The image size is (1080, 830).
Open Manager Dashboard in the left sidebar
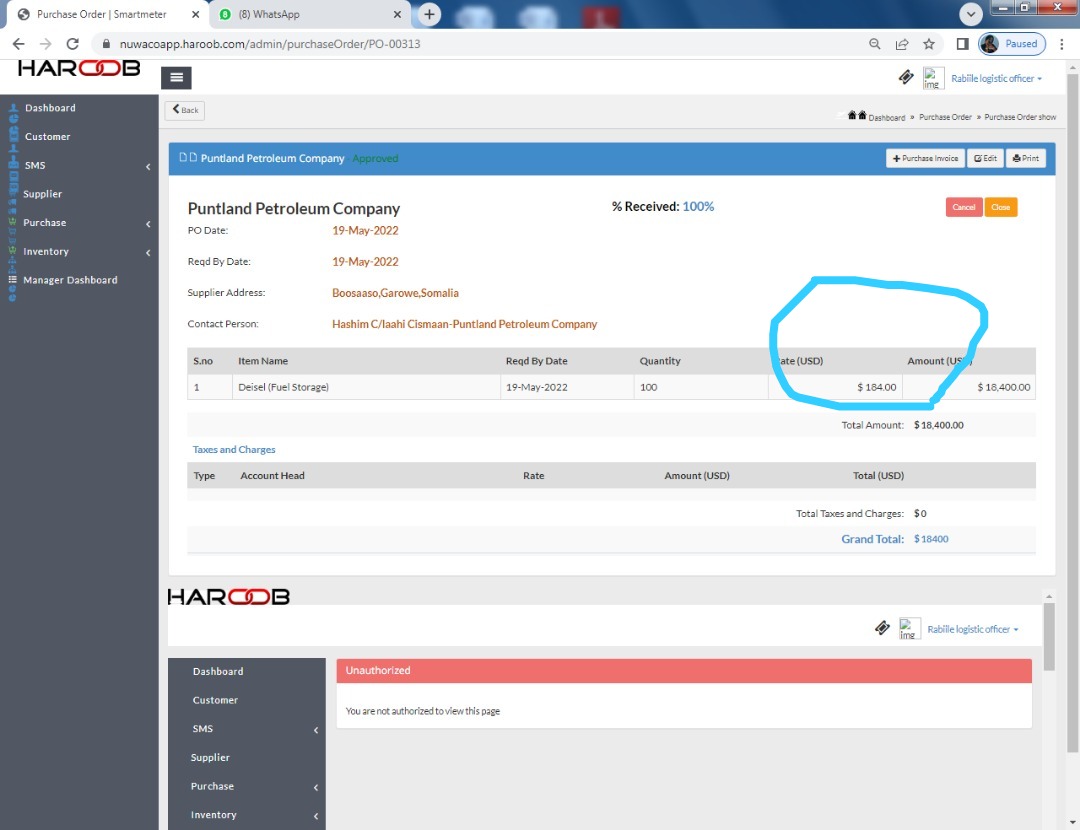coord(70,280)
